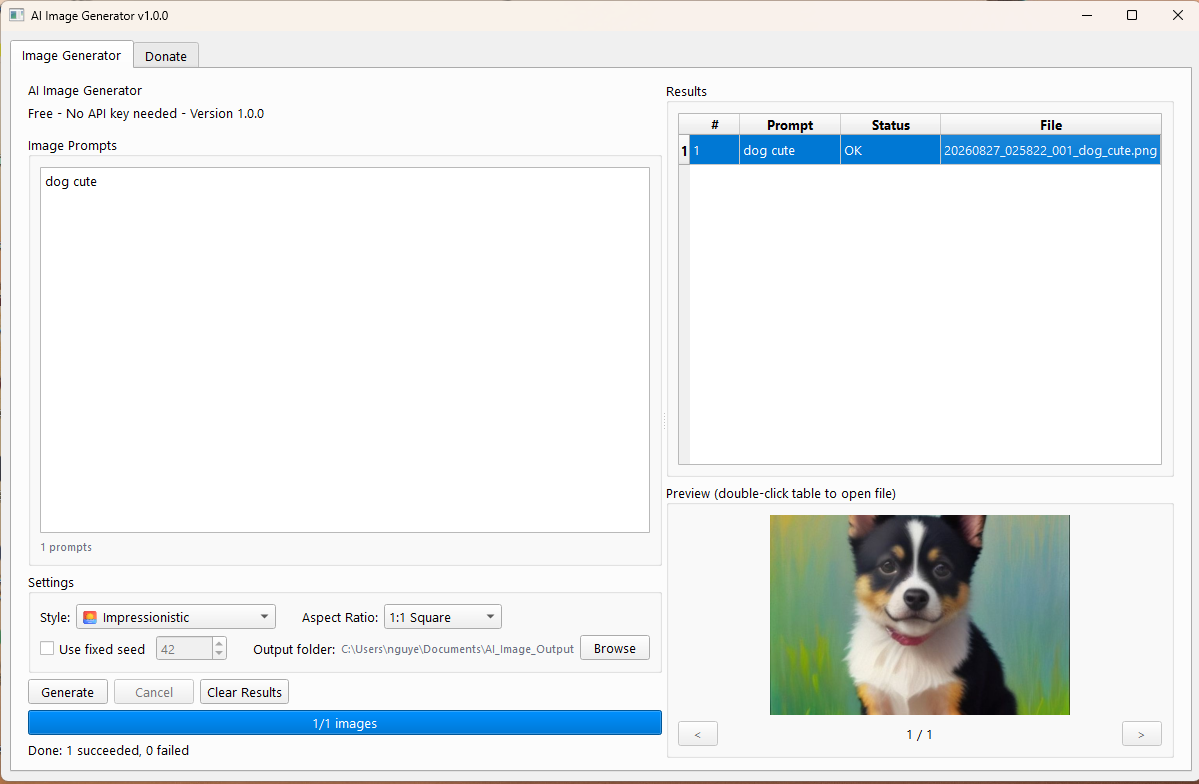
Task: Select the 'dog cute' prompt cell
Action: (790, 150)
